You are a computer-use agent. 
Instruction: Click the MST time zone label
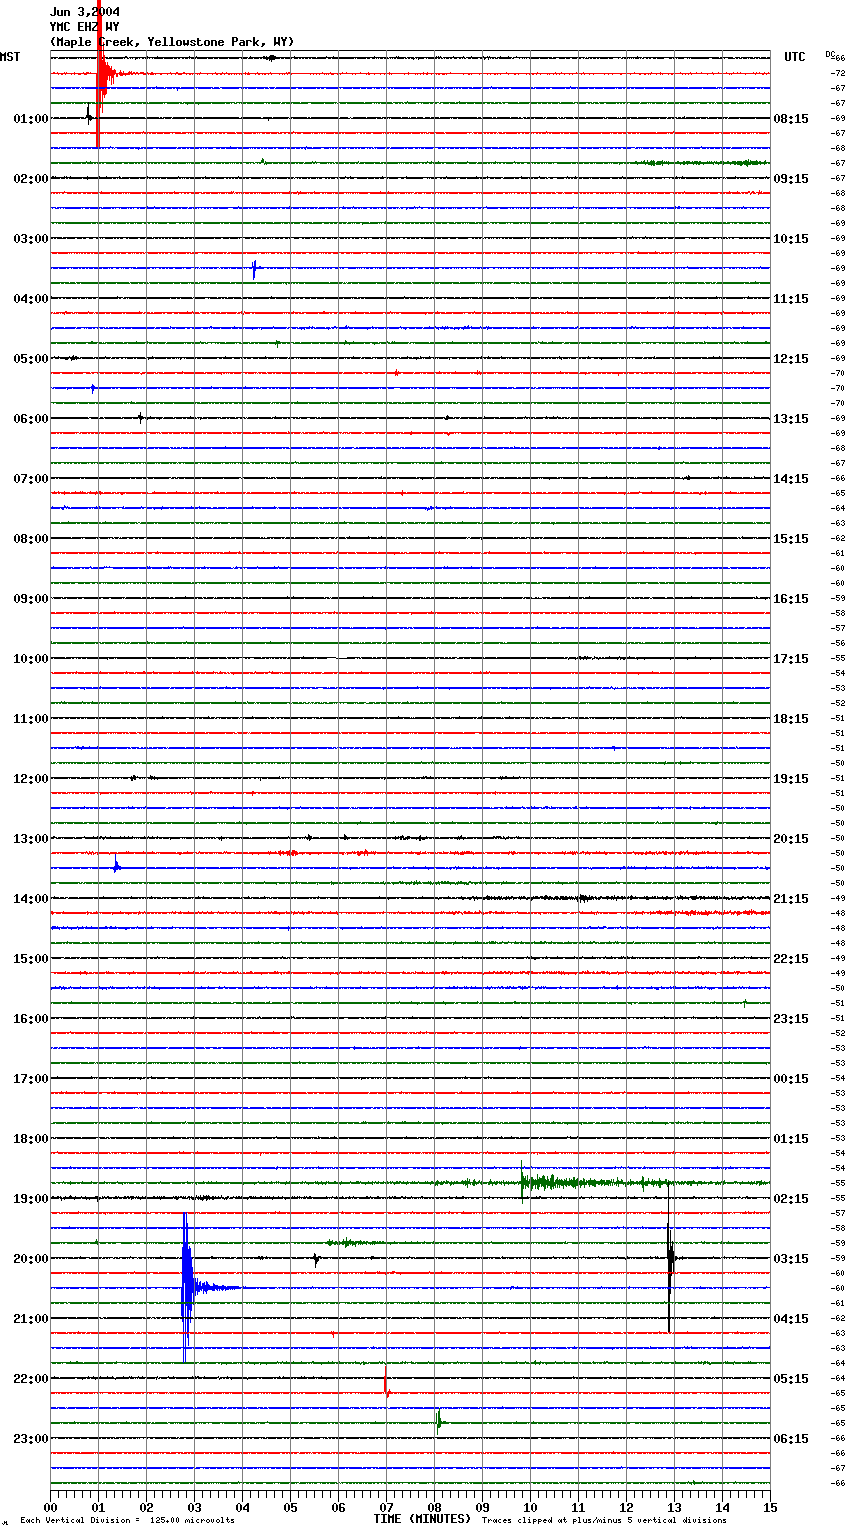(10, 57)
